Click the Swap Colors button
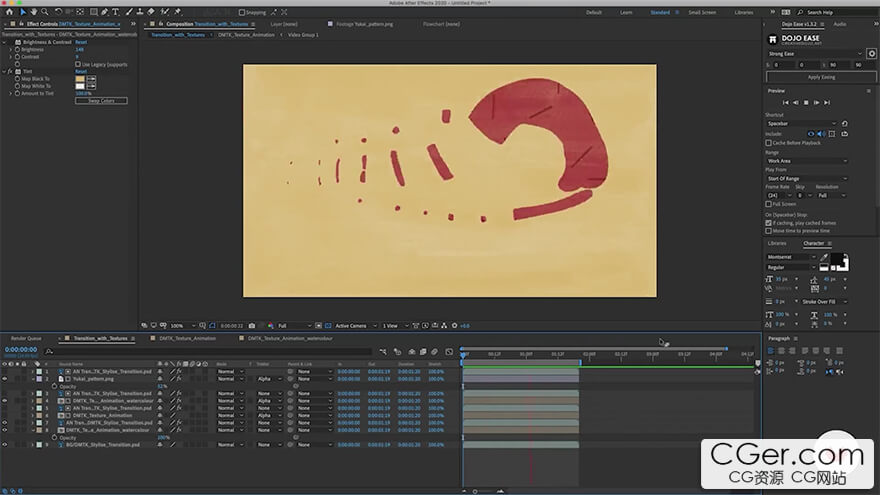This screenshot has height=495, width=880. (x=101, y=101)
